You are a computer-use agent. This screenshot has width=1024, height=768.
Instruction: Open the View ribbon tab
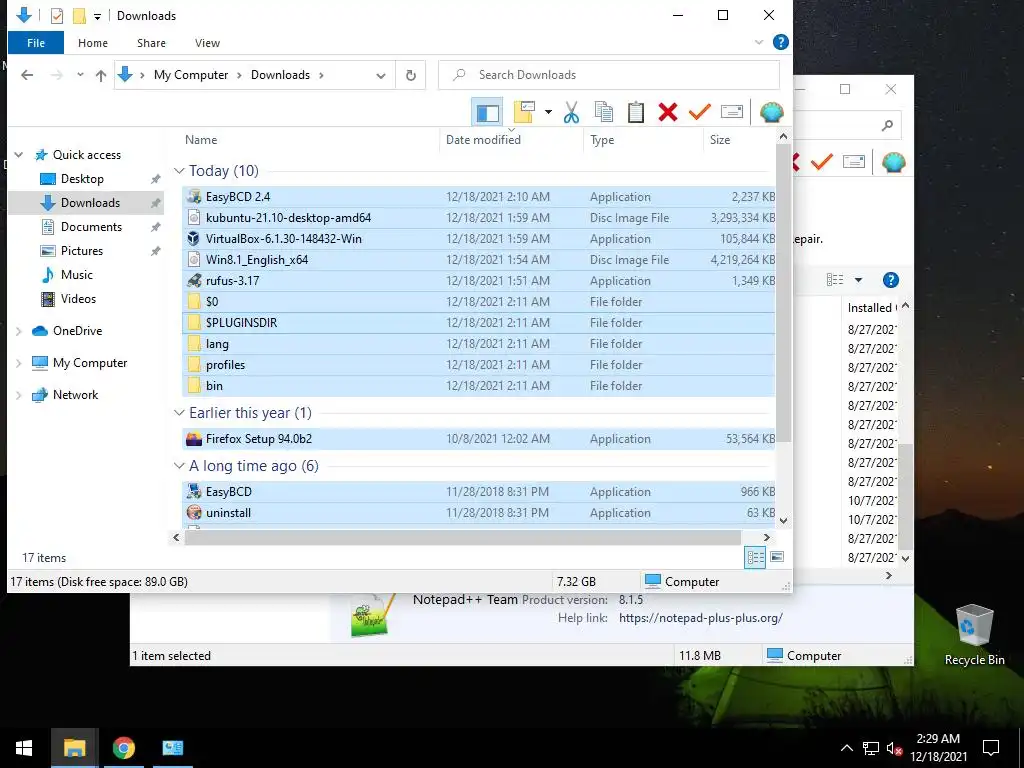207,43
